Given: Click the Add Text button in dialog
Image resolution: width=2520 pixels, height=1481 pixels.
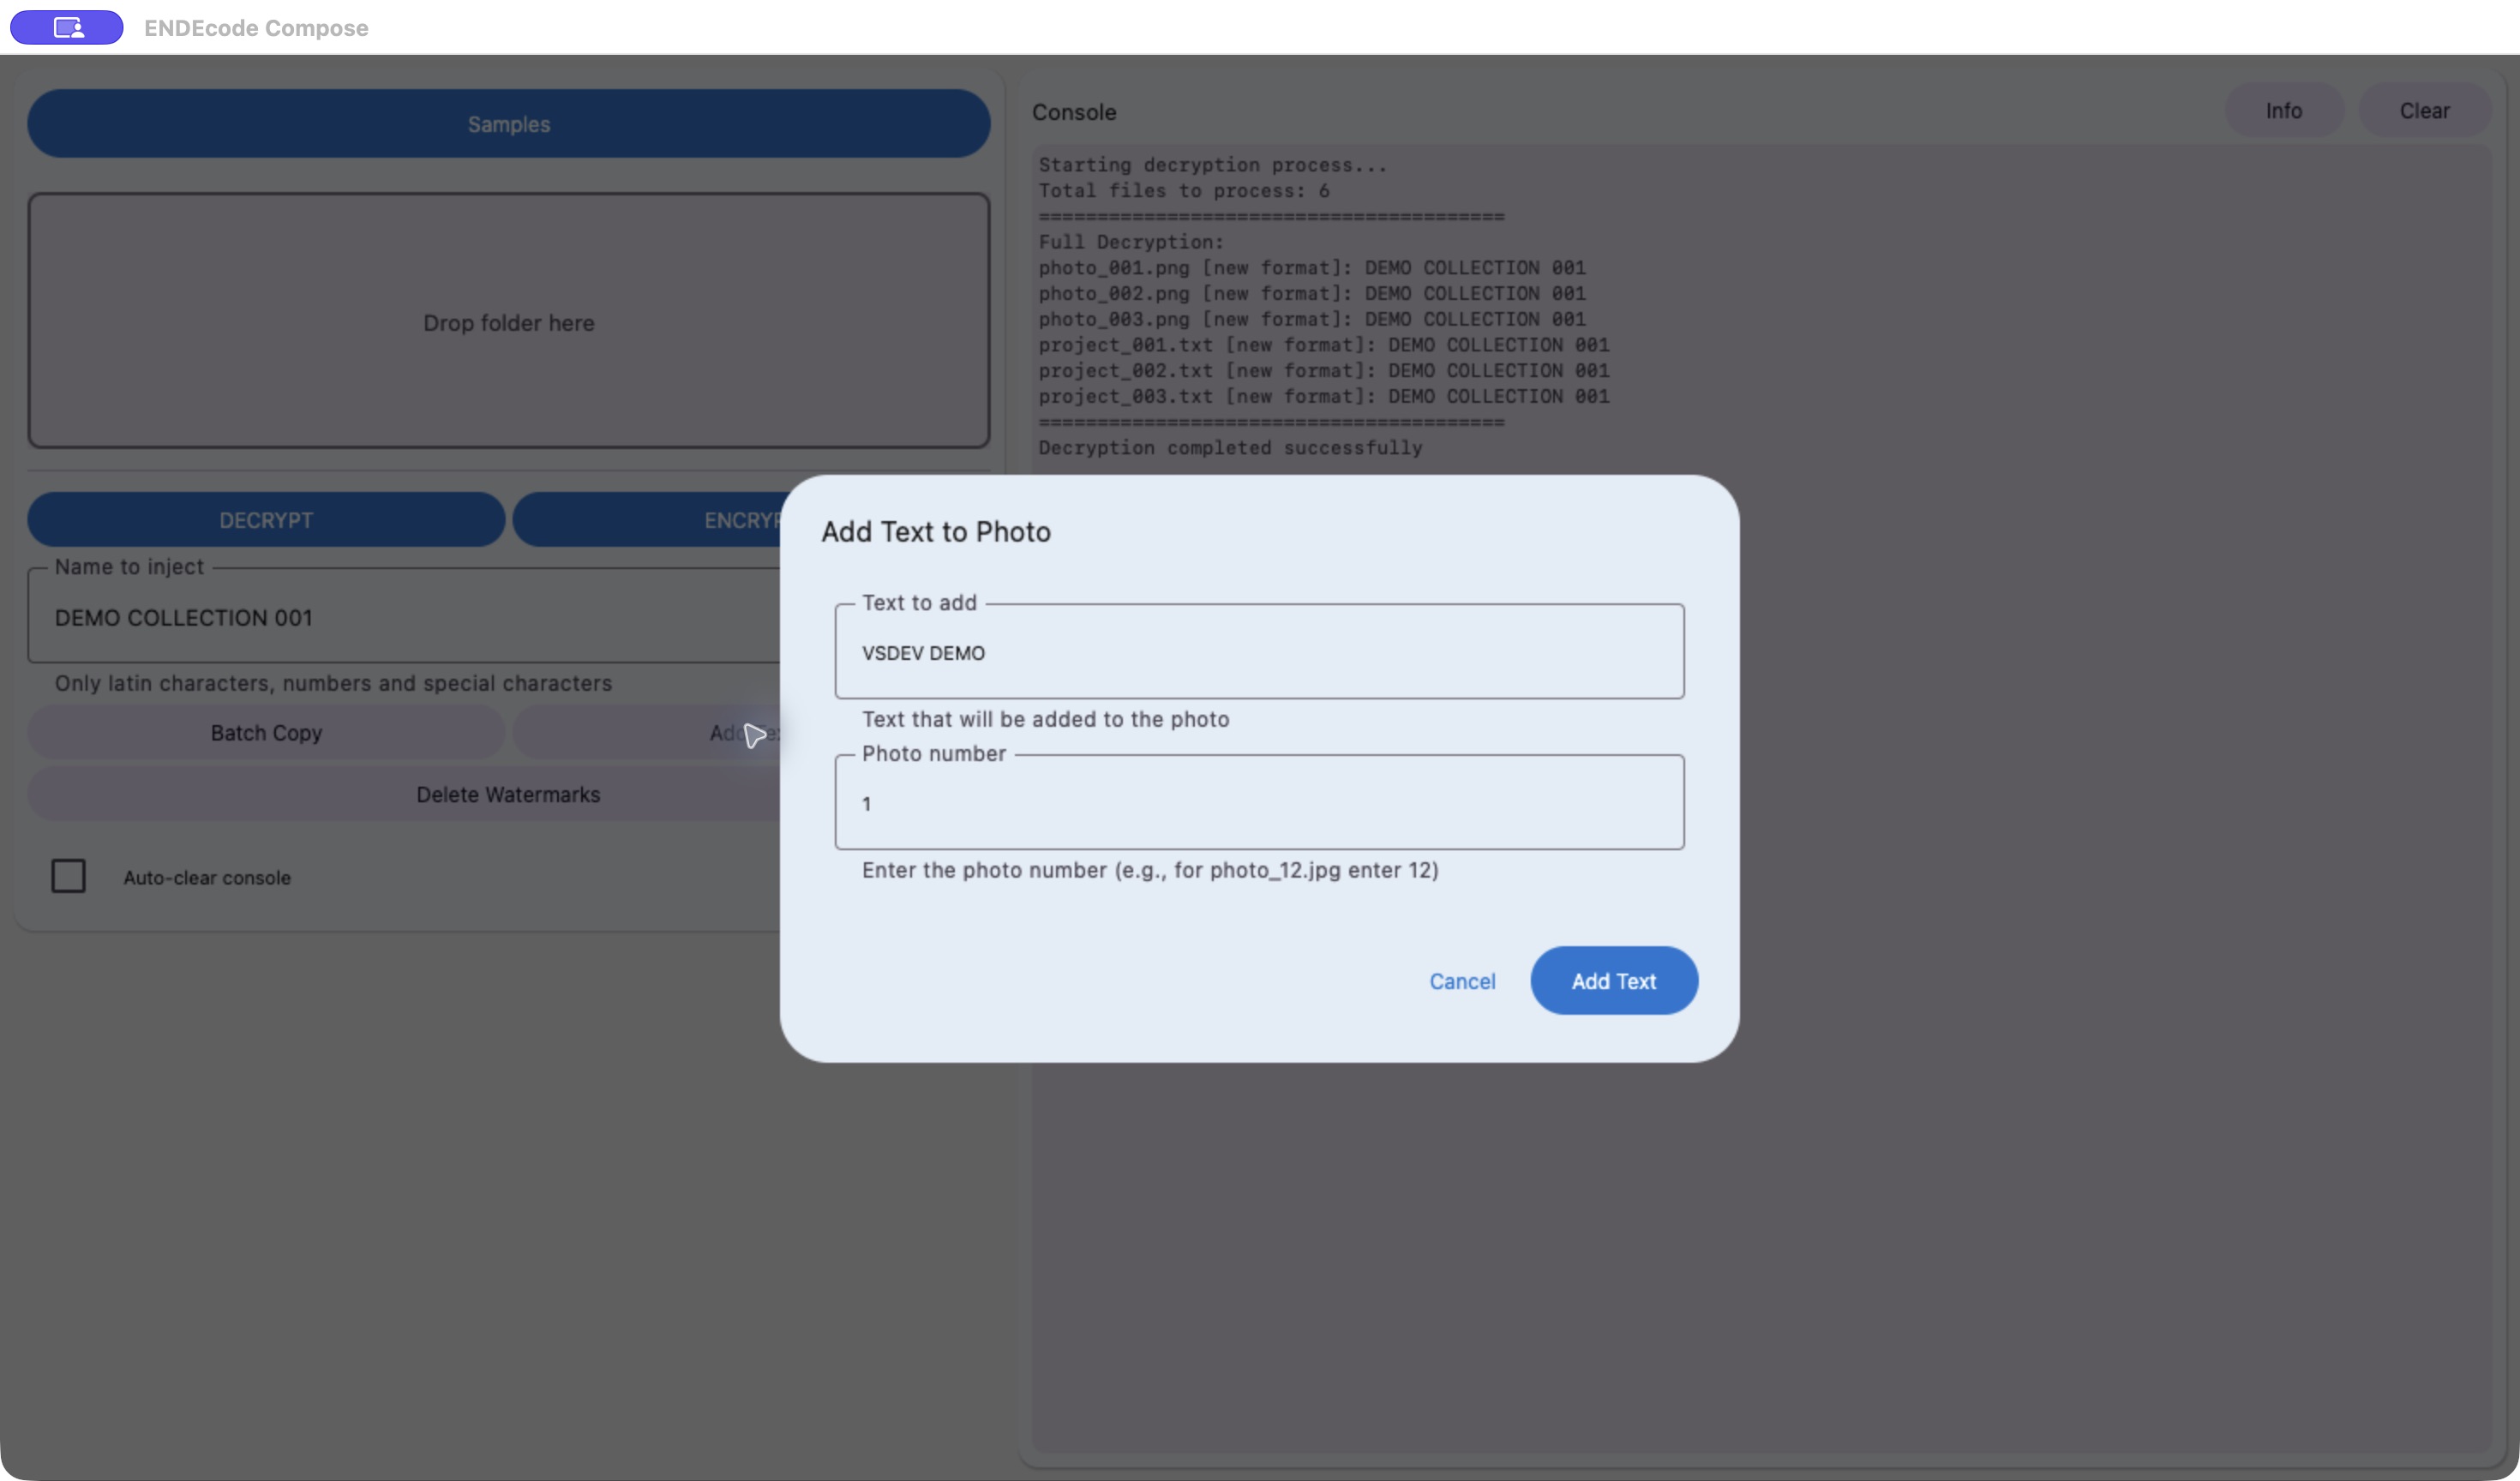Looking at the screenshot, I should click(1613, 981).
